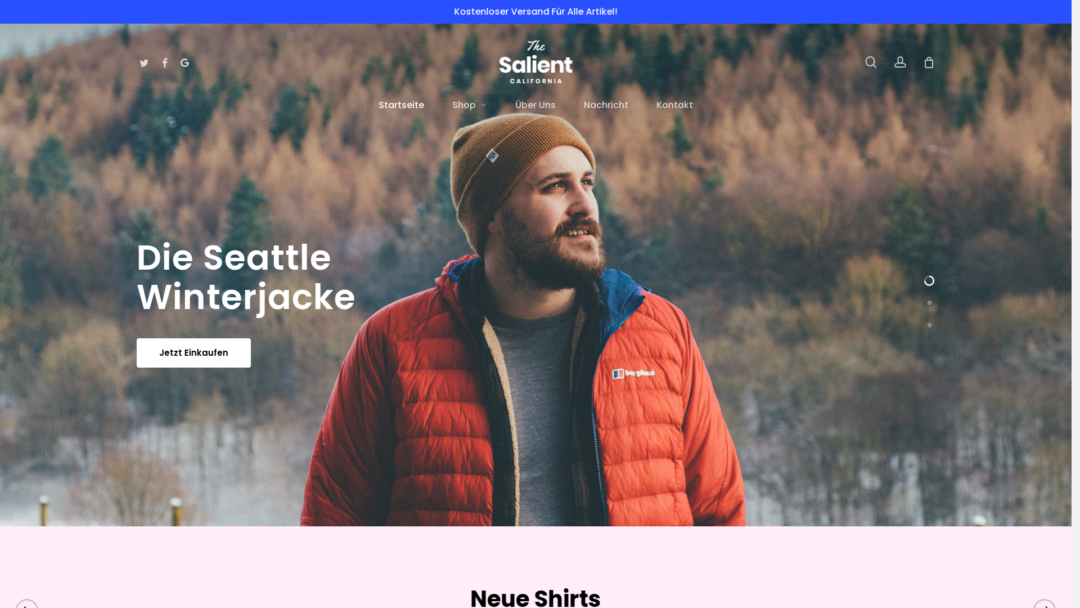This screenshot has height=608, width=1080.
Task: Open the Kontakt page link
Action: [x=674, y=105]
